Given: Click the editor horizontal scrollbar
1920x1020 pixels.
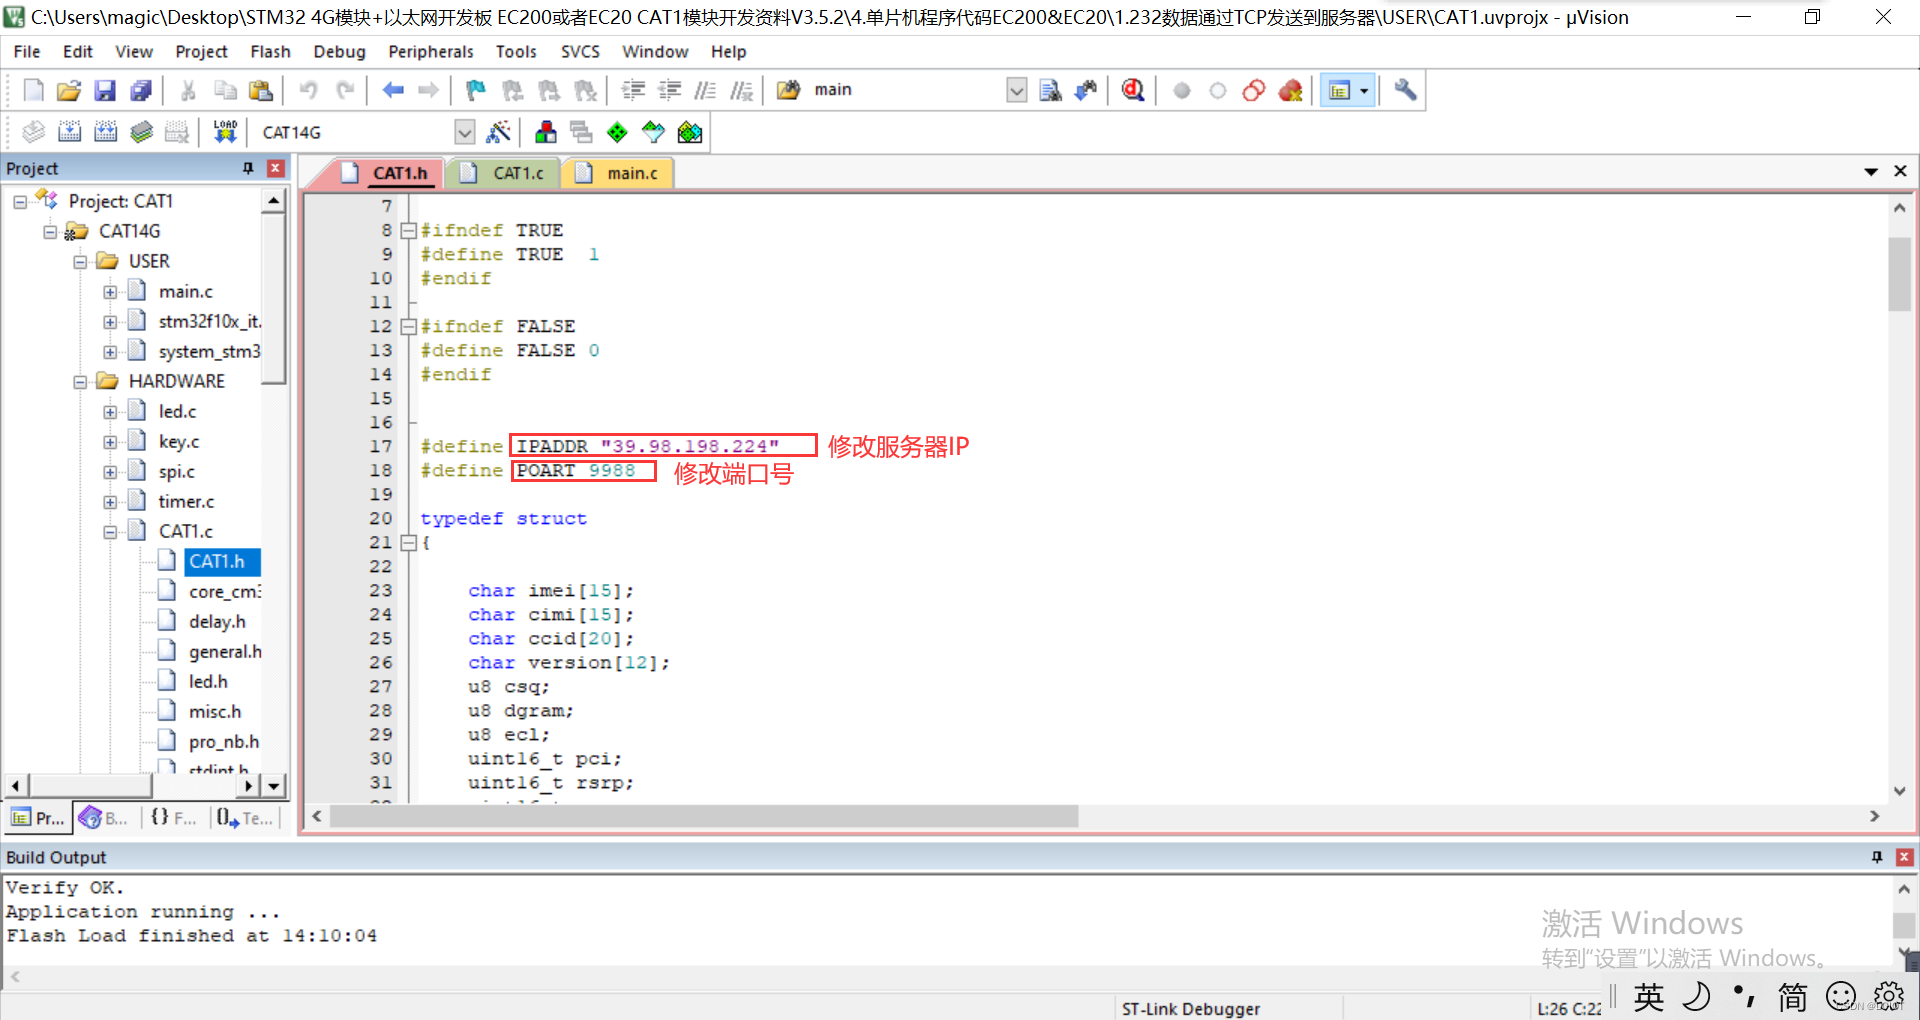Looking at the screenshot, I should tap(705, 816).
